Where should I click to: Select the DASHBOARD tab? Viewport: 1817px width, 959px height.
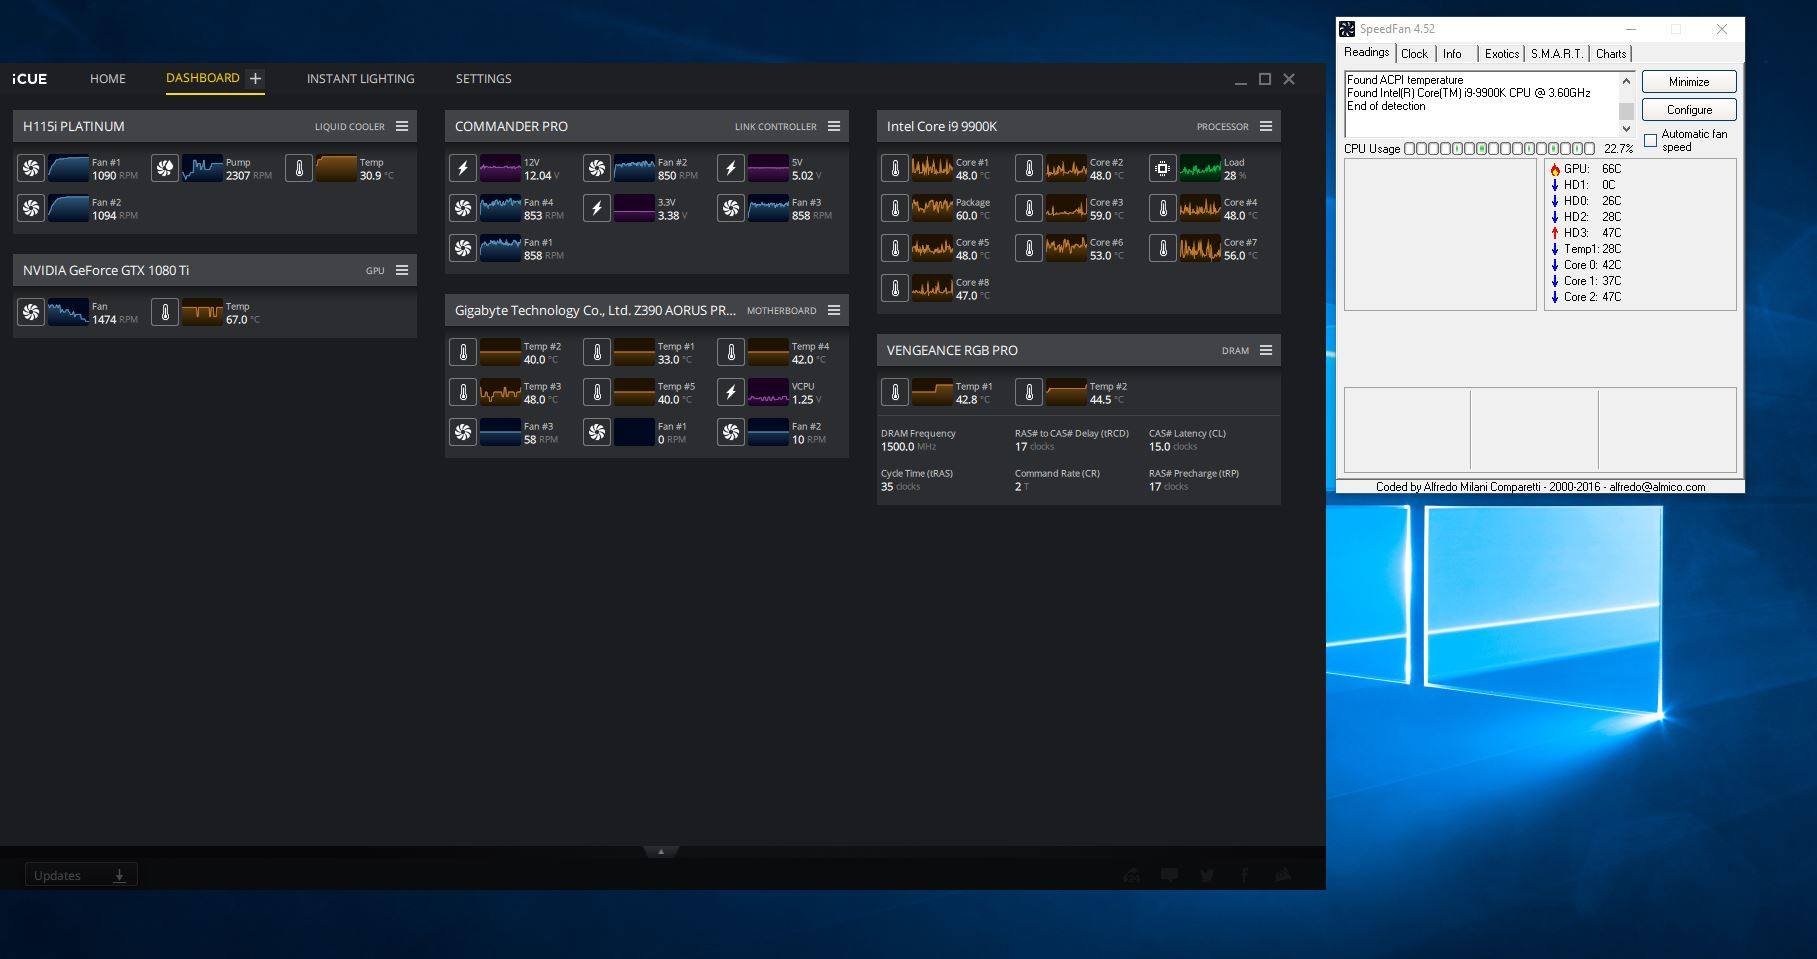point(203,78)
